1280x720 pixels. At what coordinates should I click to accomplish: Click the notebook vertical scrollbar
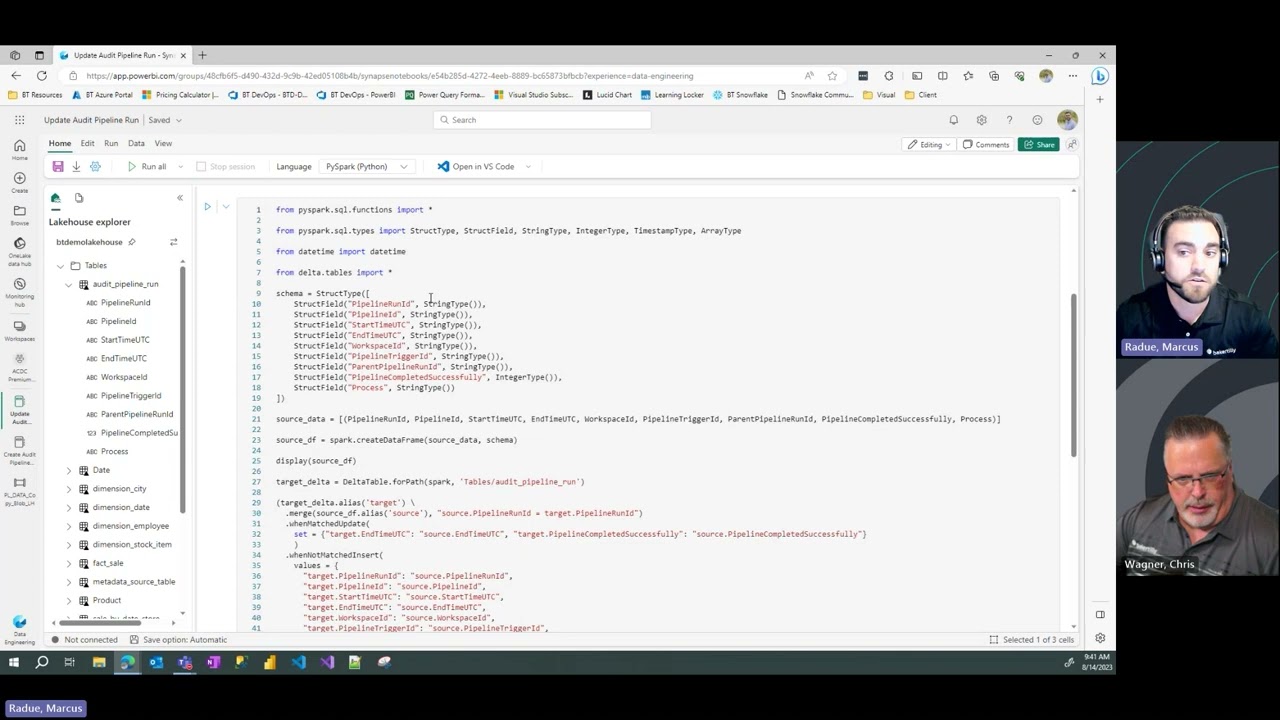[1074, 375]
